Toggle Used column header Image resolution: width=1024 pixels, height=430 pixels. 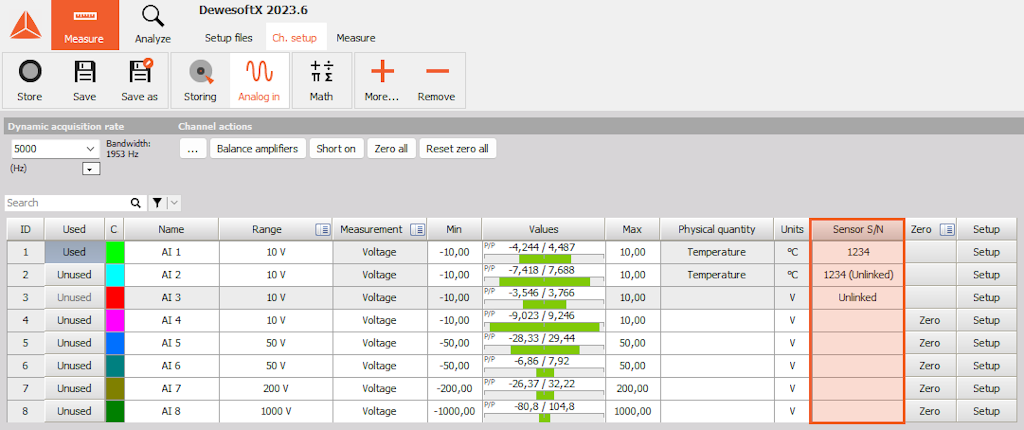(74, 229)
